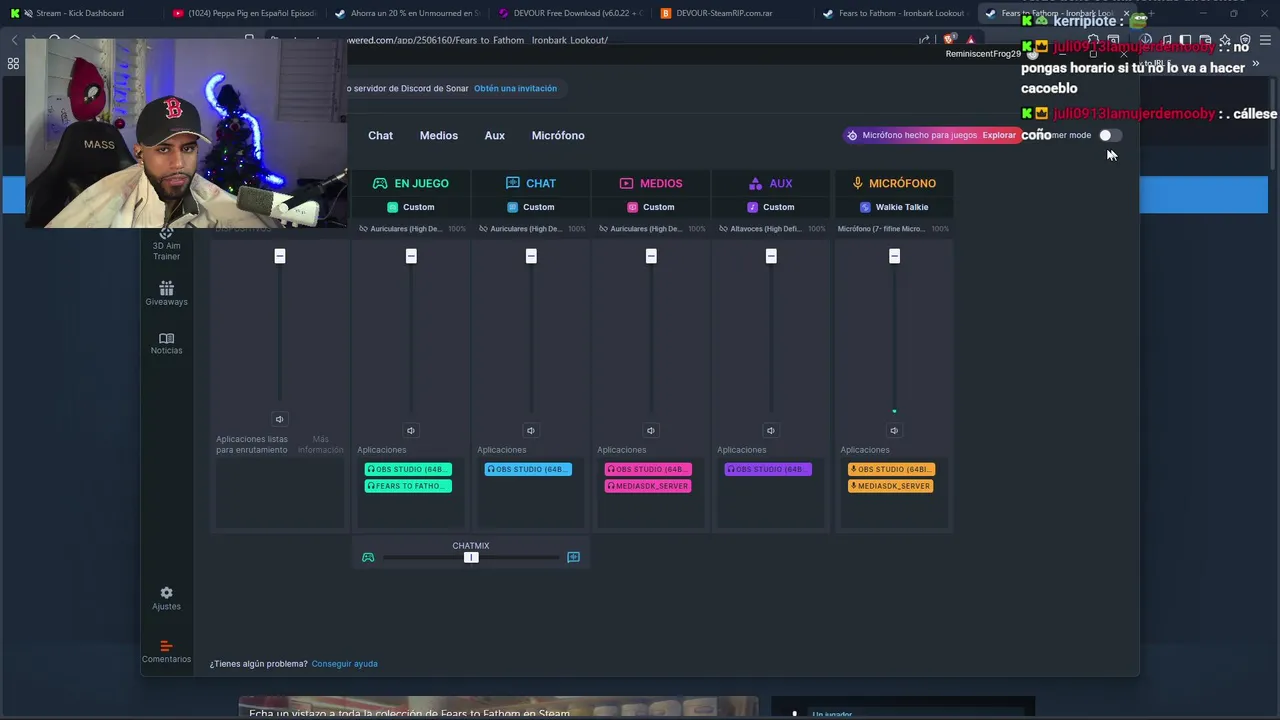Viewport: 1280px width, 720px height.
Task: Open Noticias in the sidebar
Action: (166, 343)
